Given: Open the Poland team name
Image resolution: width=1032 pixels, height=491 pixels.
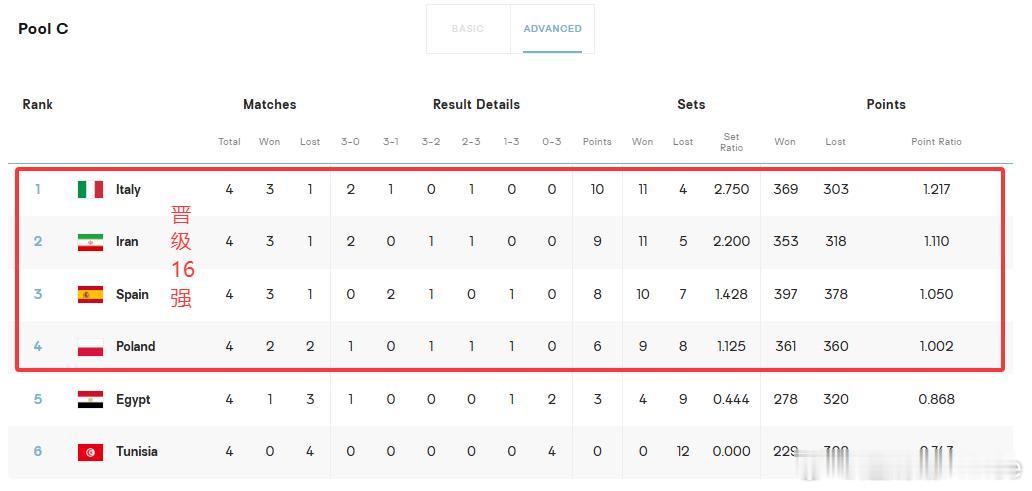Looking at the screenshot, I should coord(136,346).
